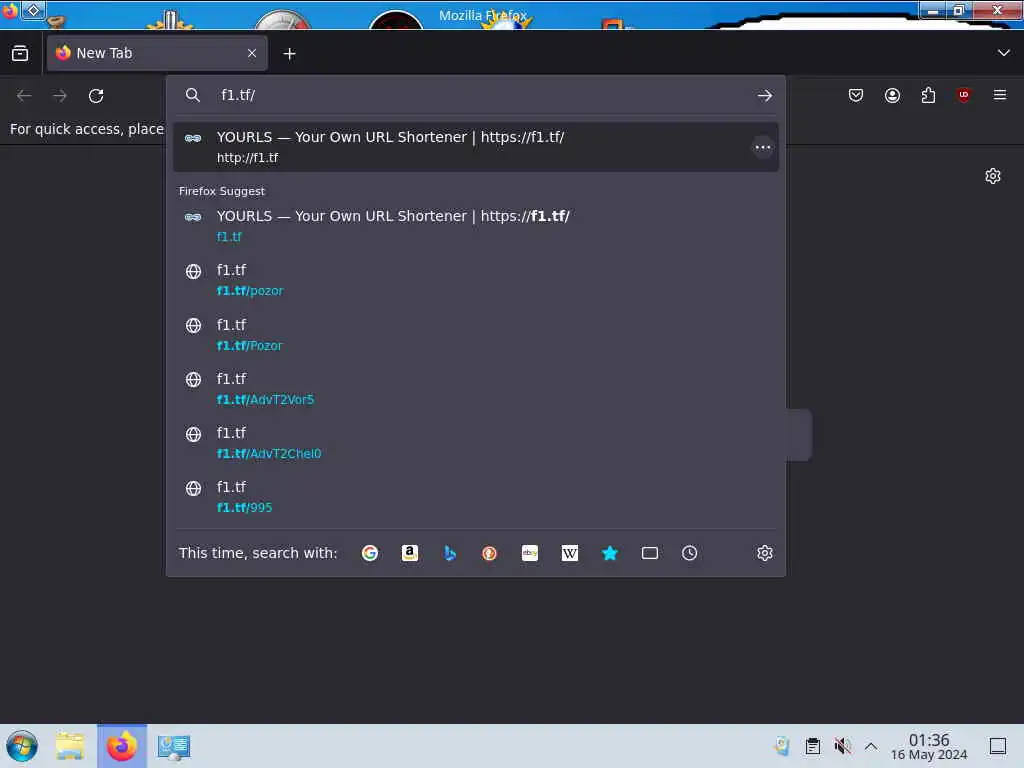Open new tab with plus button
The image size is (1024, 768).
(289, 54)
